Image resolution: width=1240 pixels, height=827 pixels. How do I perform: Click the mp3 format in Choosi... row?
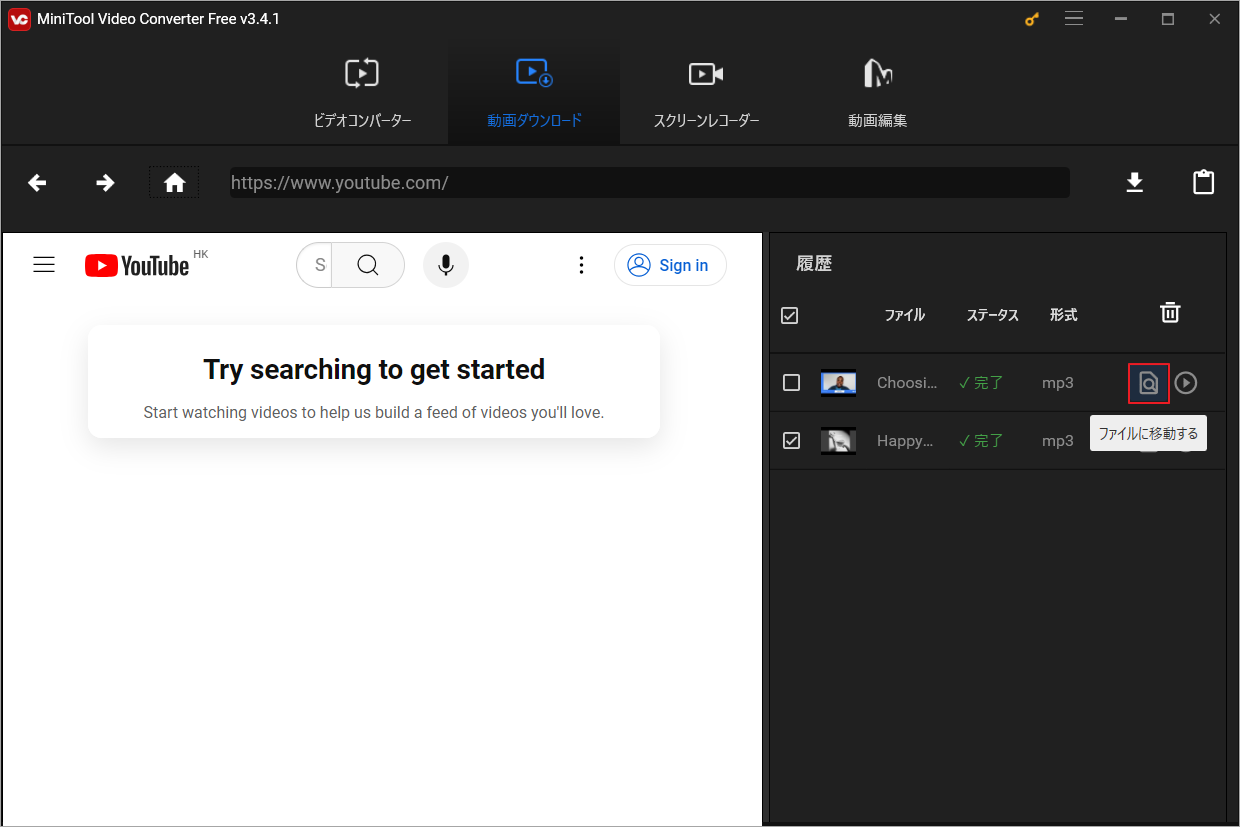click(x=1057, y=382)
